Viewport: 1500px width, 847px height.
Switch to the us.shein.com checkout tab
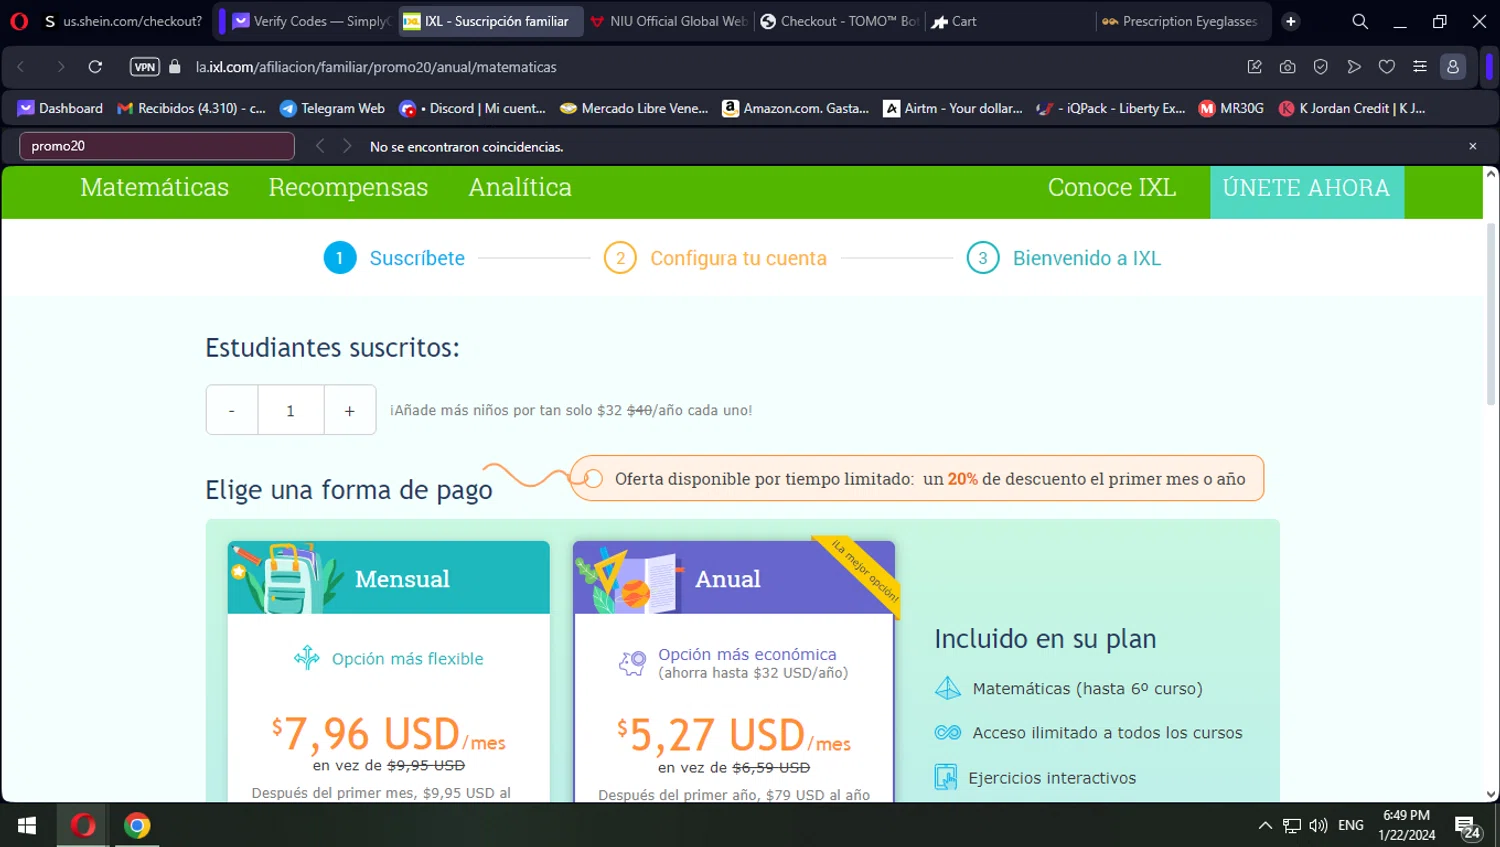tap(122, 21)
